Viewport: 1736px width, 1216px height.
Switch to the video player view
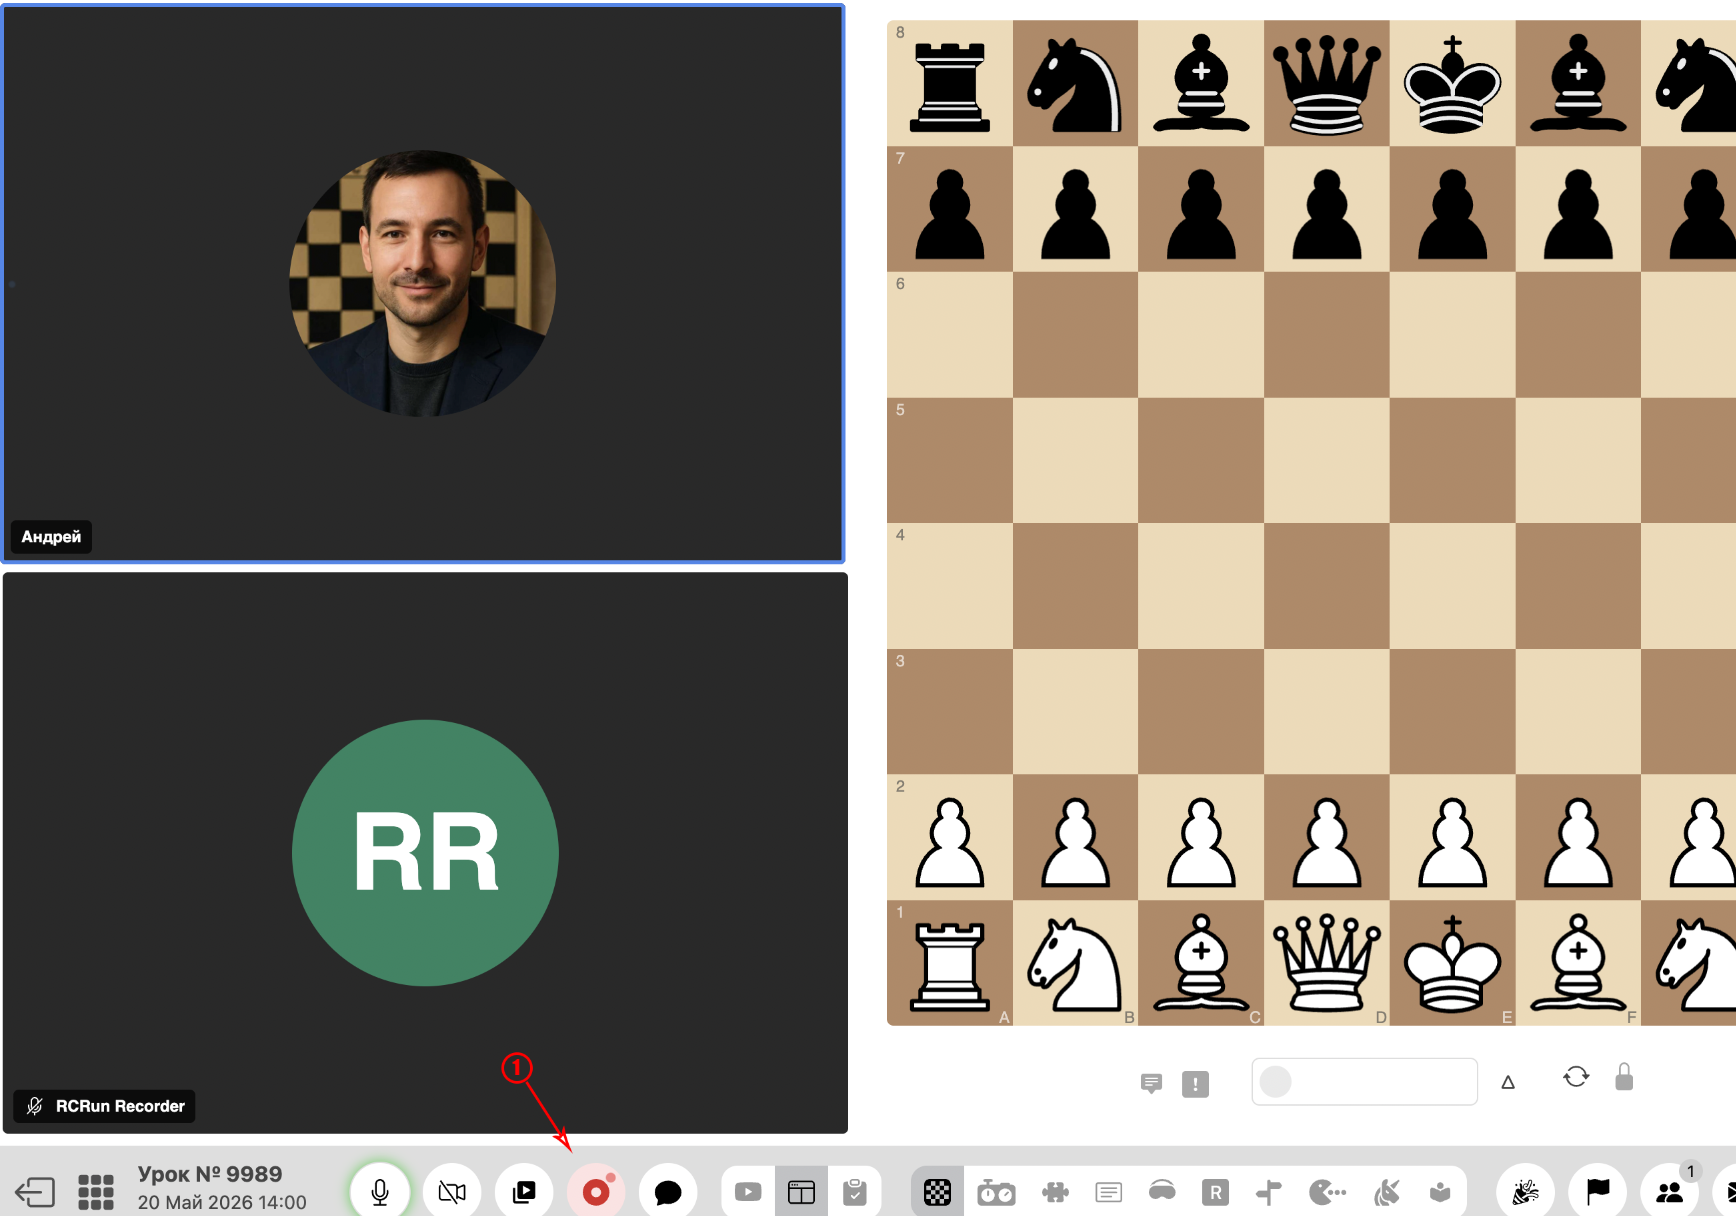click(748, 1192)
